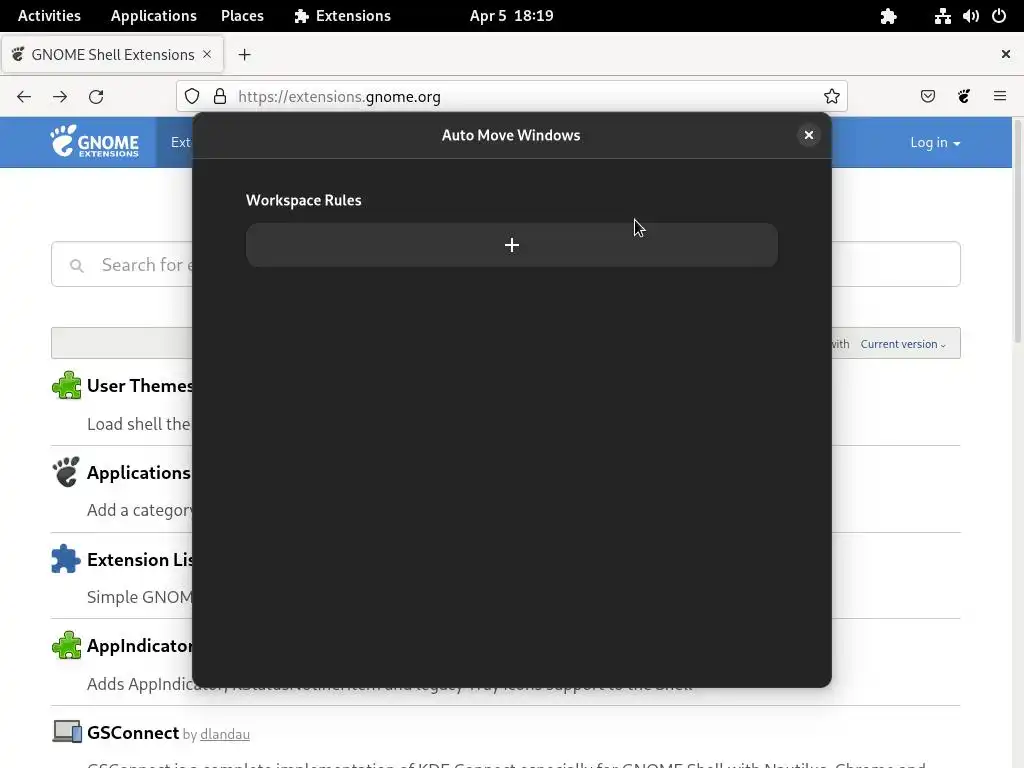1024x768 pixels.
Task: Go forward with the browser forward arrow
Action: (60, 97)
